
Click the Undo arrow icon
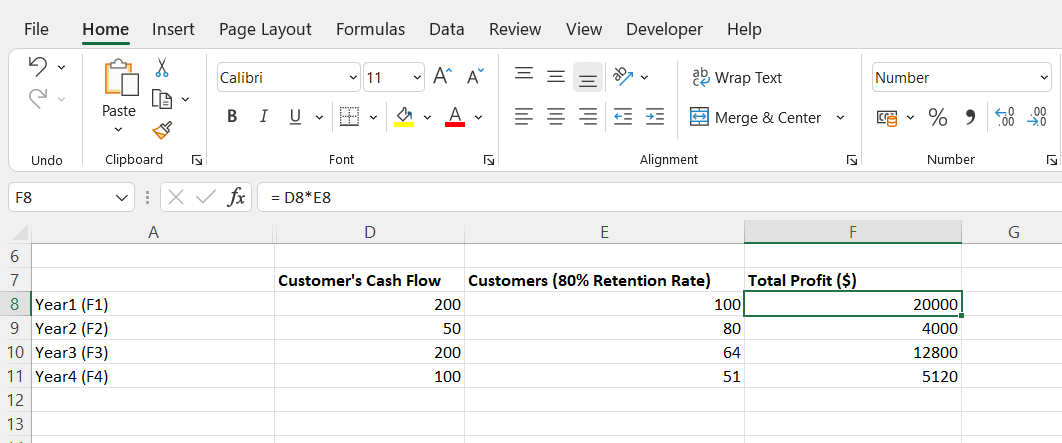(38, 66)
